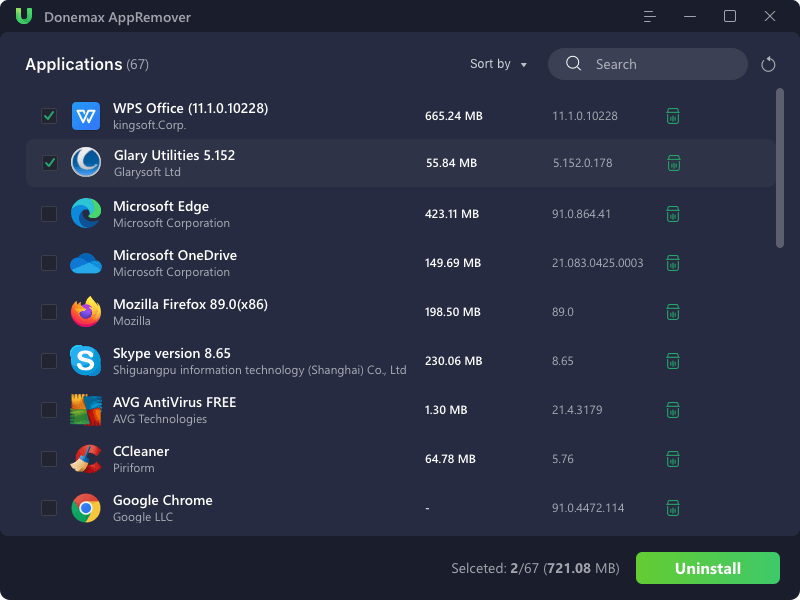Click the trash icon for WPS Office
Viewport: 800px width, 600px height.
coord(673,116)
